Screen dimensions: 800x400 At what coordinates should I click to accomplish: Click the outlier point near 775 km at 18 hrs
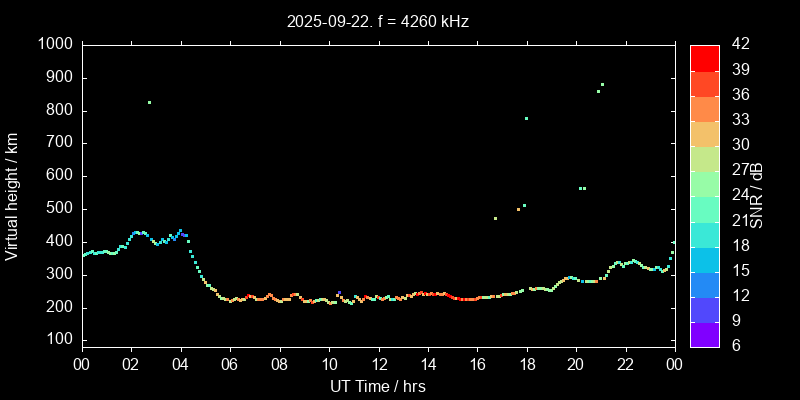pos(526,118)
